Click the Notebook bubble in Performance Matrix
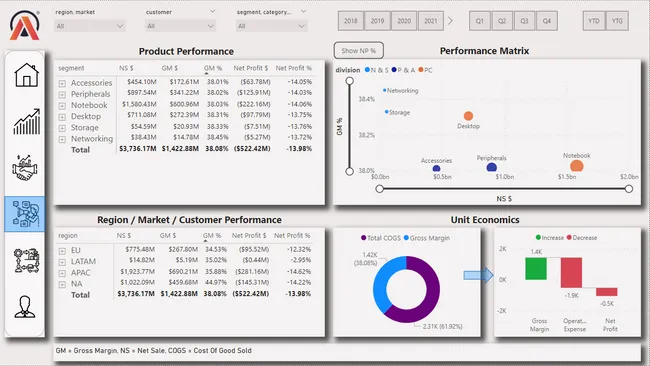Viewport: 650px width, 366px height. (x=577, y=166)
